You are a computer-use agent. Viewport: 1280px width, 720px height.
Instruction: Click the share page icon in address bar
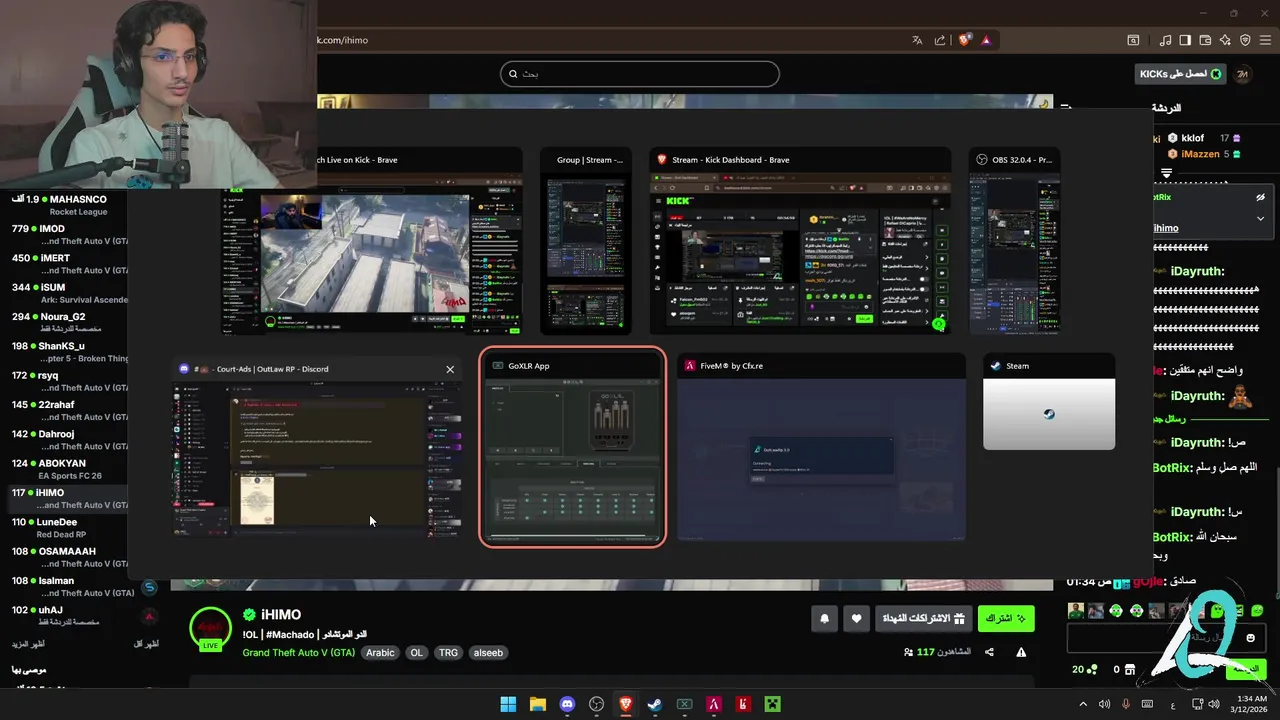coord(940,40)
